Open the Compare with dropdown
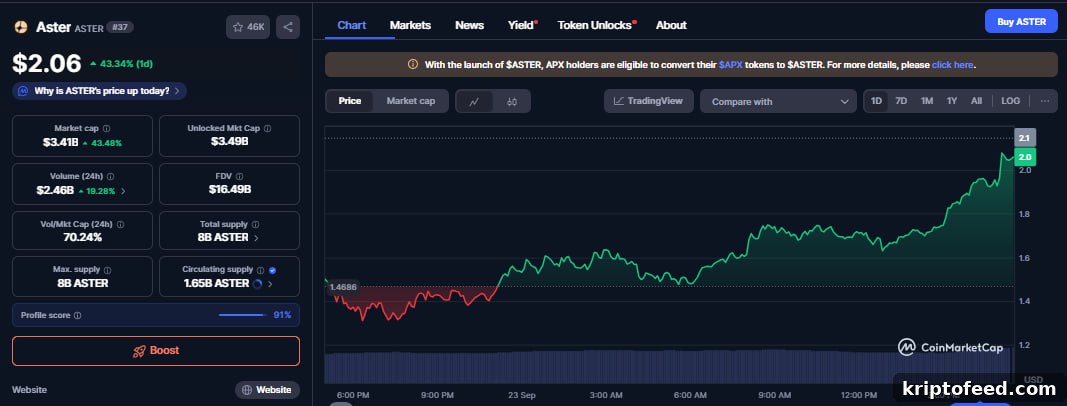 (x=778, y=101)
